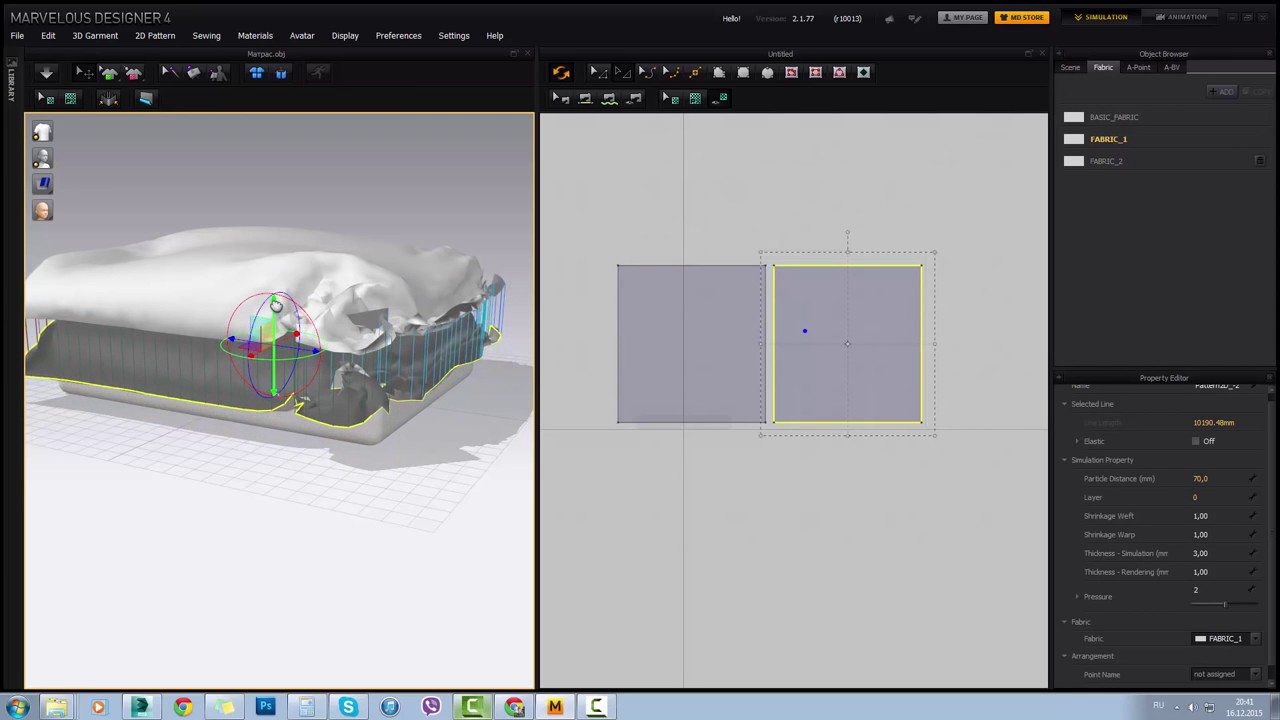Click the blue fabric surface display icon

coord(42,184)
